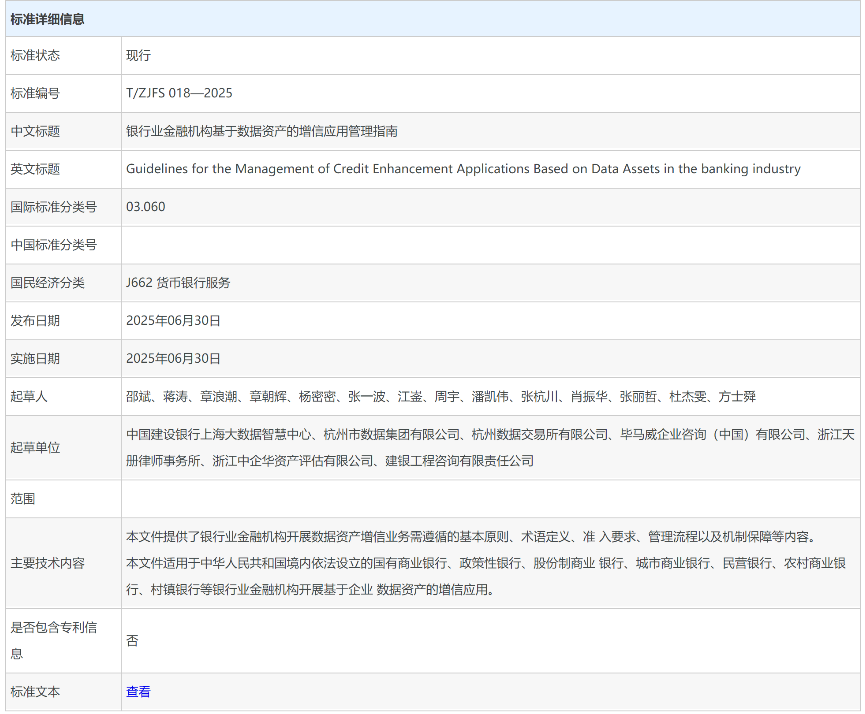Click the 标准详细信息 header
865x714 pixels.
47,19
